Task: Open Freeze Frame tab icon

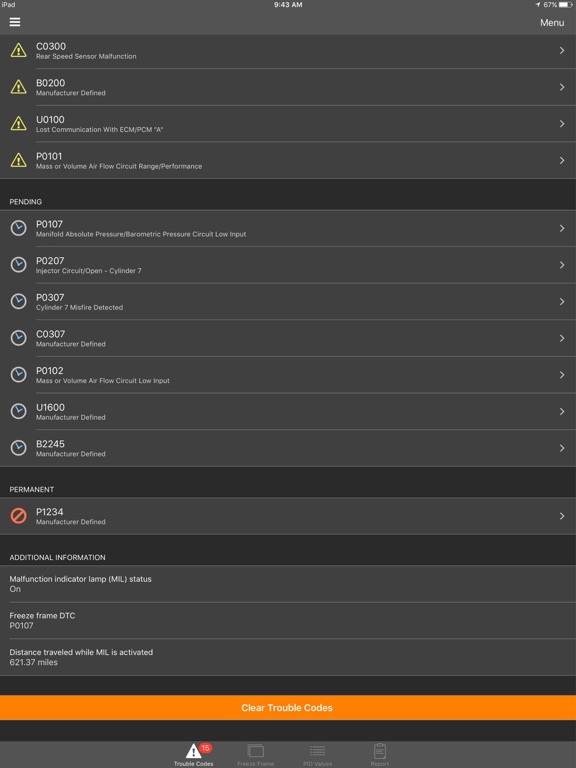Action: click(256, 751)
